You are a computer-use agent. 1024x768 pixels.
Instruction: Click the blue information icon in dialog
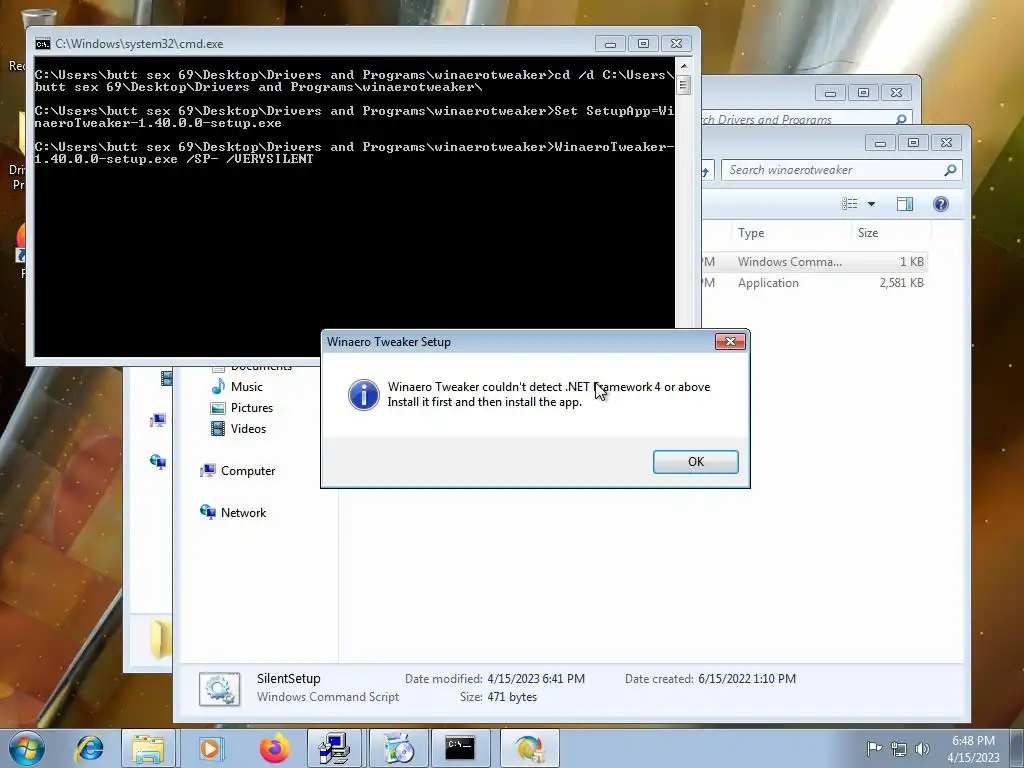[x=364, y=395]
